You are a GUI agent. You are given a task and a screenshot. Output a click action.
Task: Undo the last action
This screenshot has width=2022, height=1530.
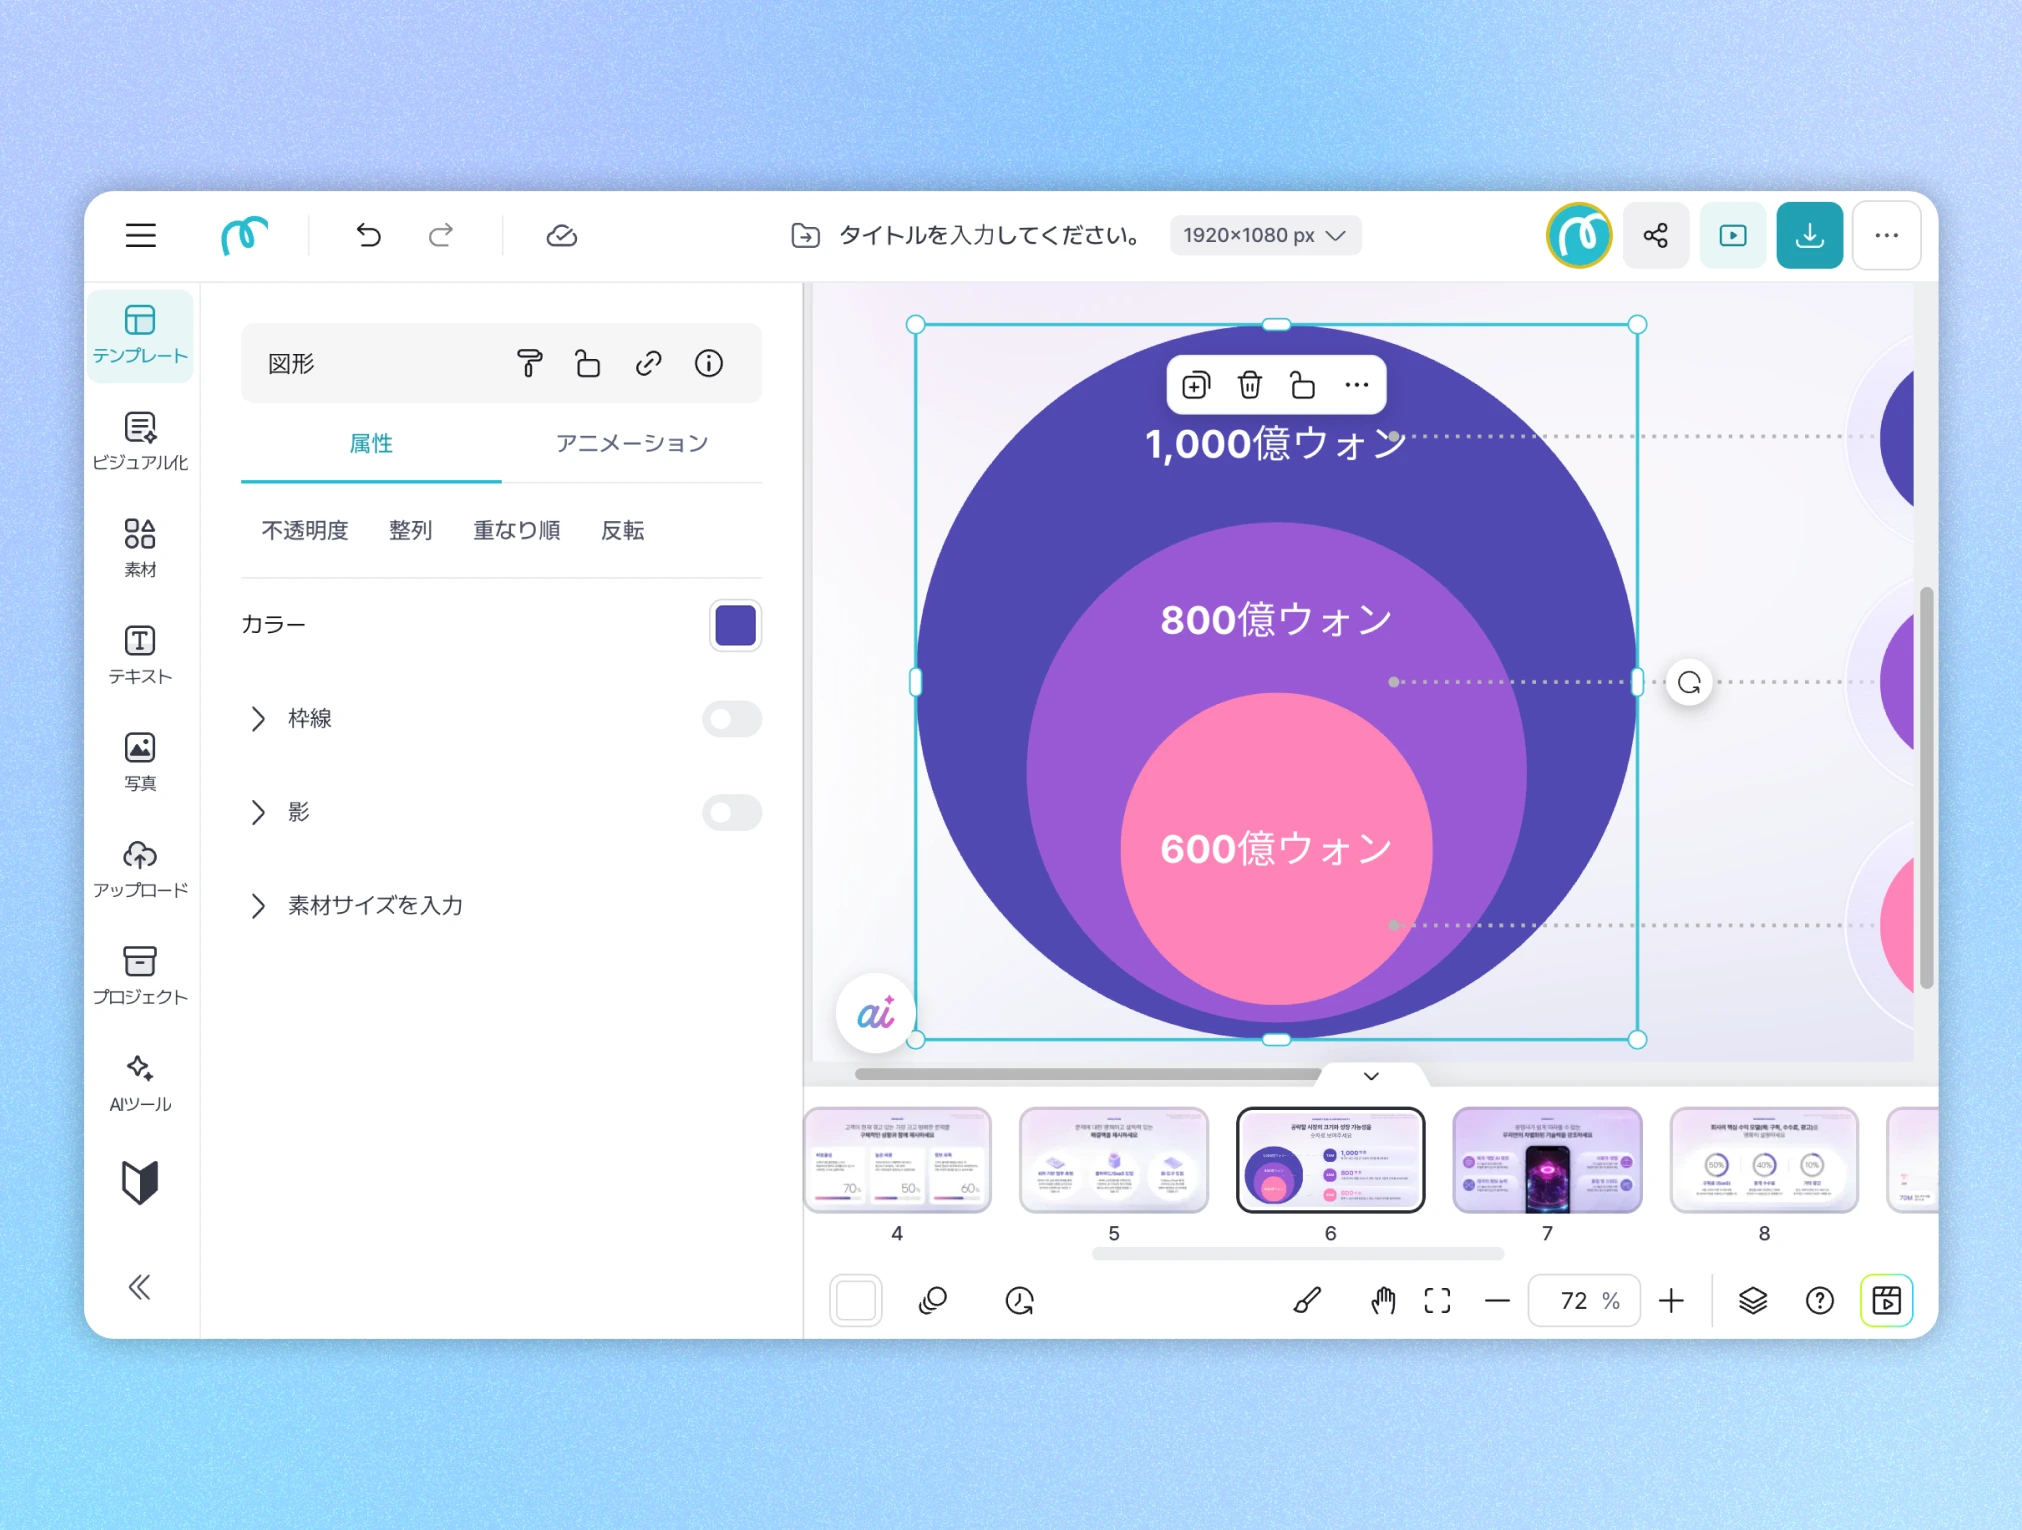369,236
